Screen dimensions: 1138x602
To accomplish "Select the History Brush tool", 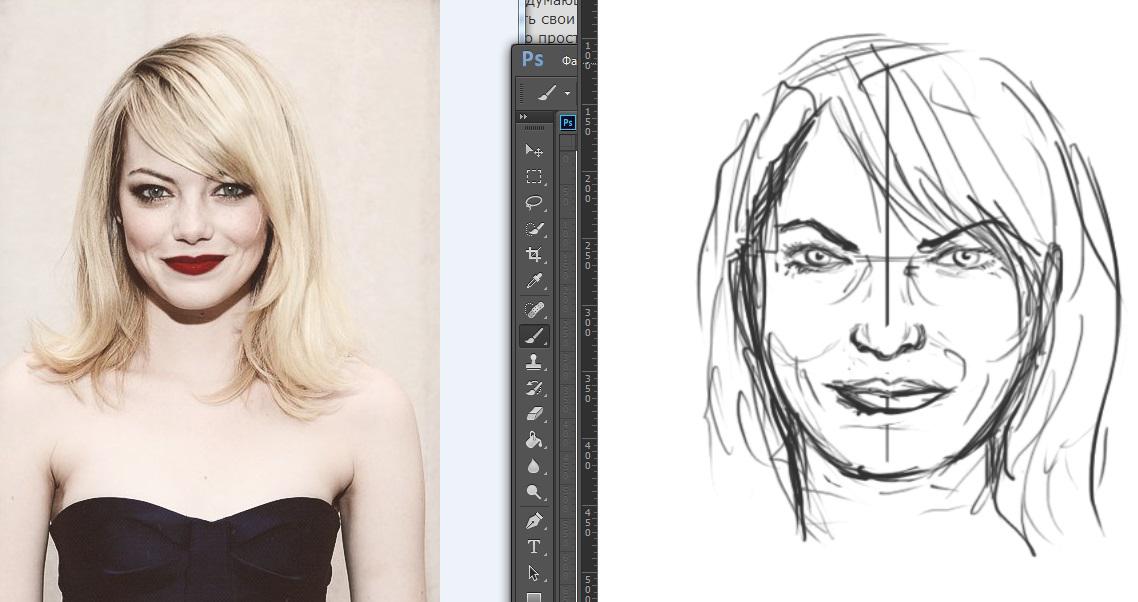I will [x=534, y=389].
